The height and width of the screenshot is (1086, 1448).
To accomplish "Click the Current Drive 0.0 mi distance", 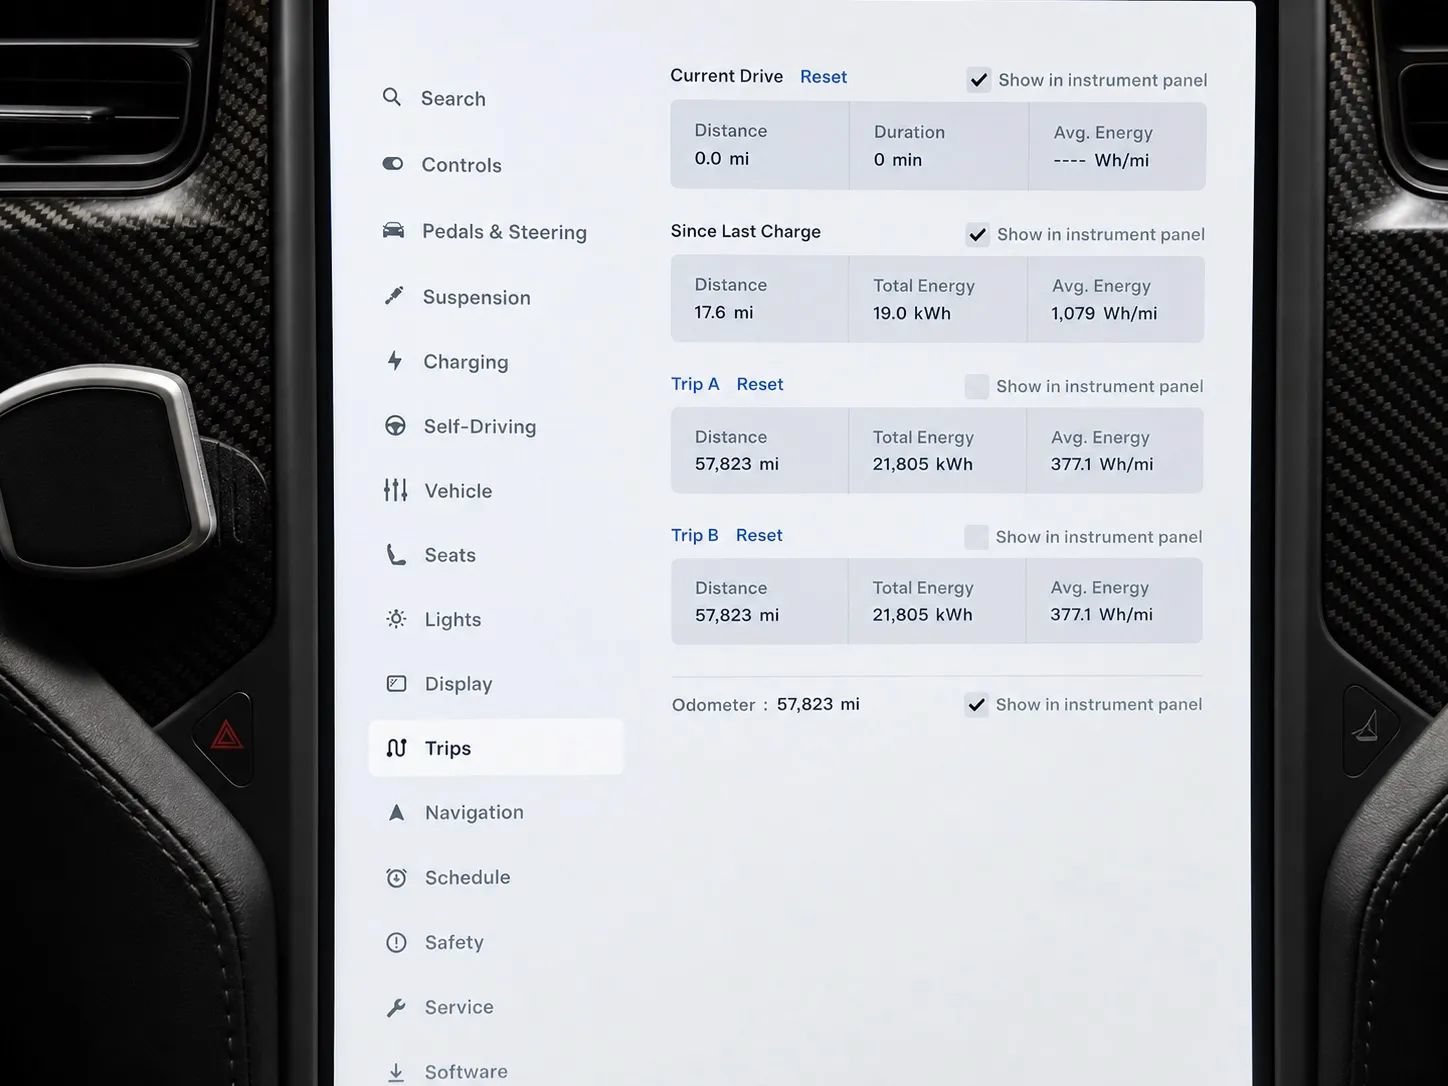I will [x=722, y=158].
